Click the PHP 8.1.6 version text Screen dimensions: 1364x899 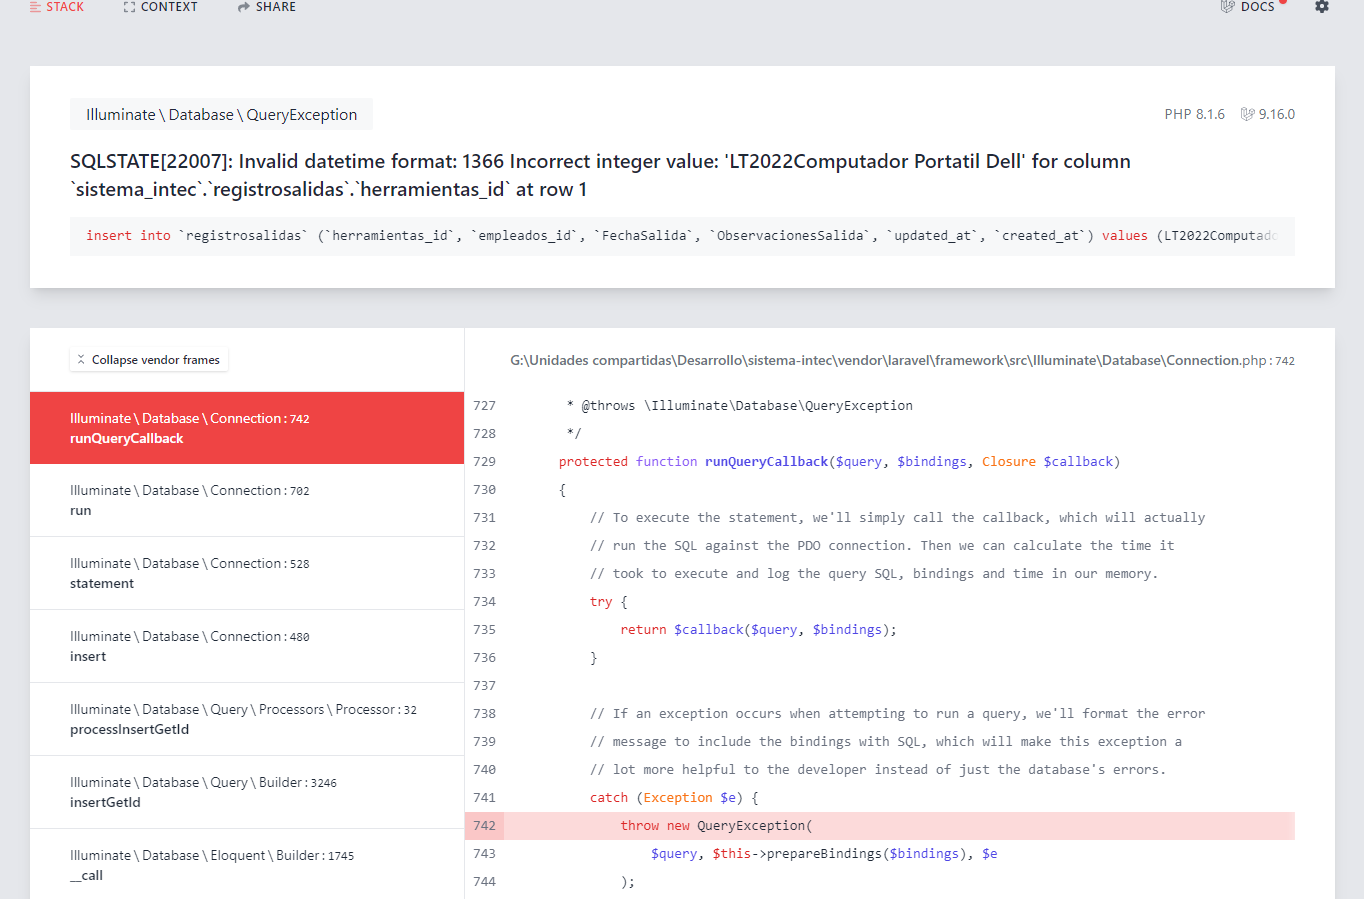[x=1194, y=114]
